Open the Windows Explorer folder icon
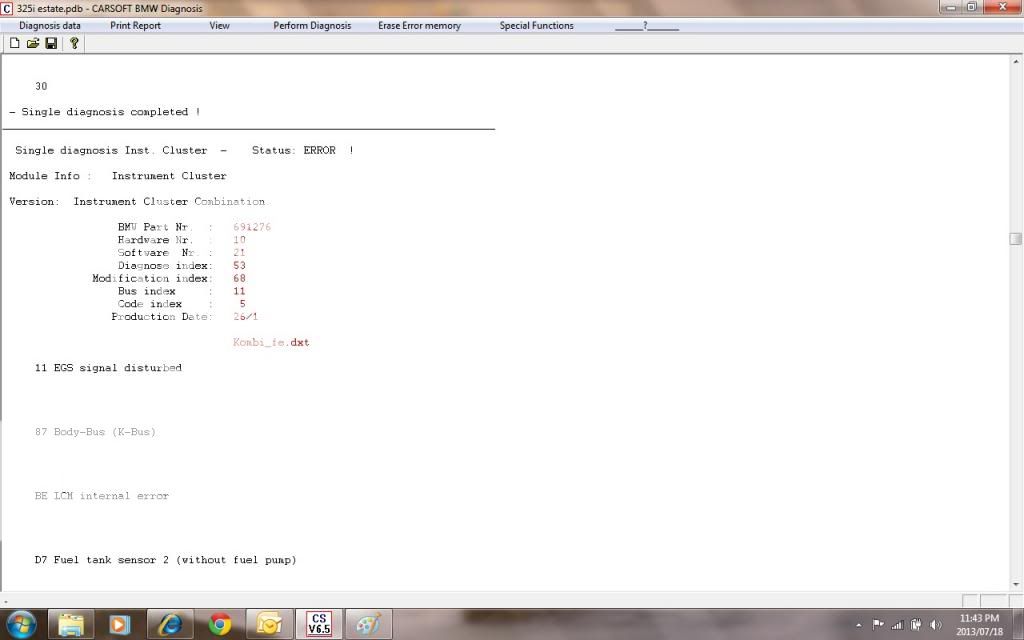 [x=71, y=624]
